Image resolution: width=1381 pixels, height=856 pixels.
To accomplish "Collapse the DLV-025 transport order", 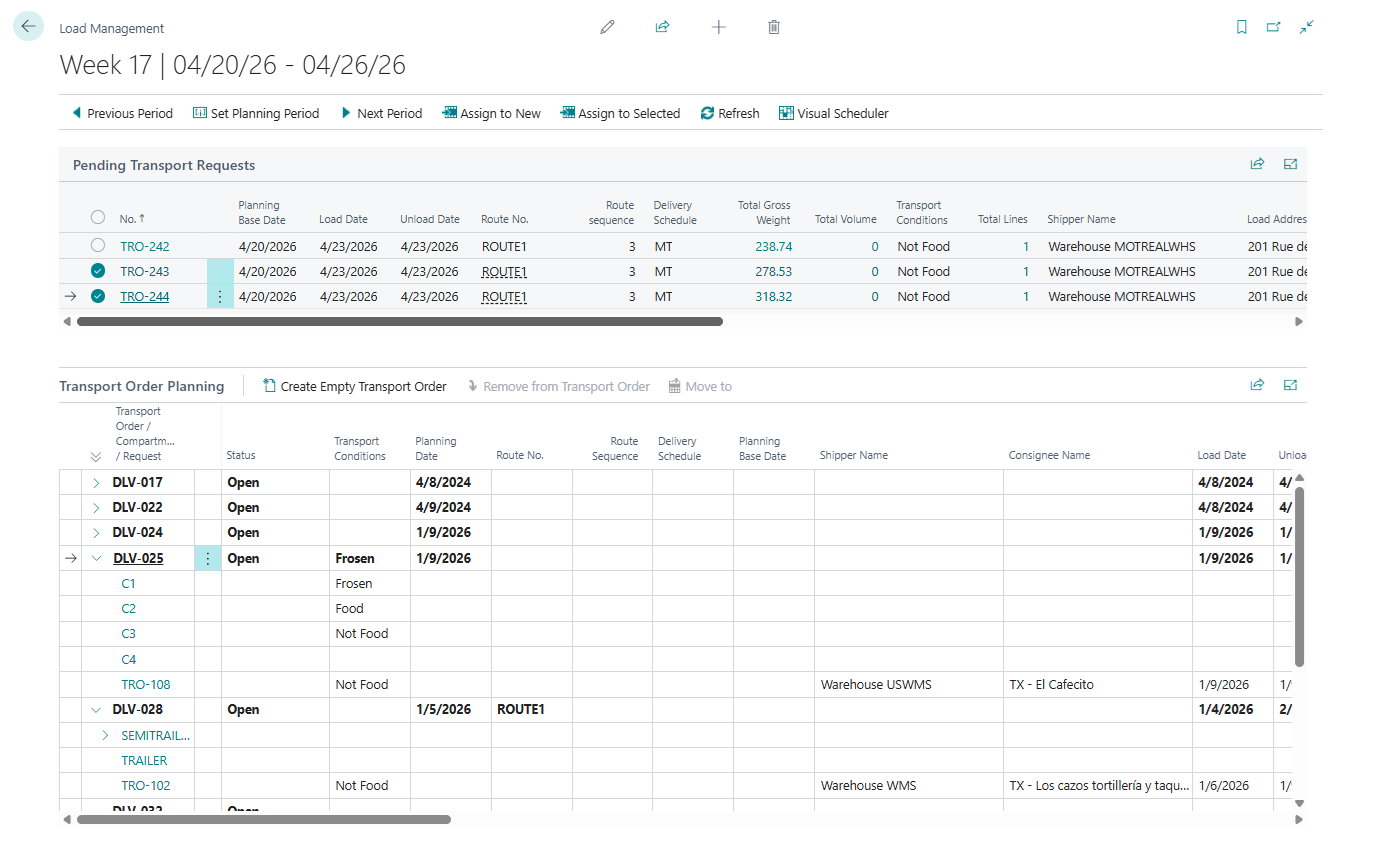I will 96,557.
